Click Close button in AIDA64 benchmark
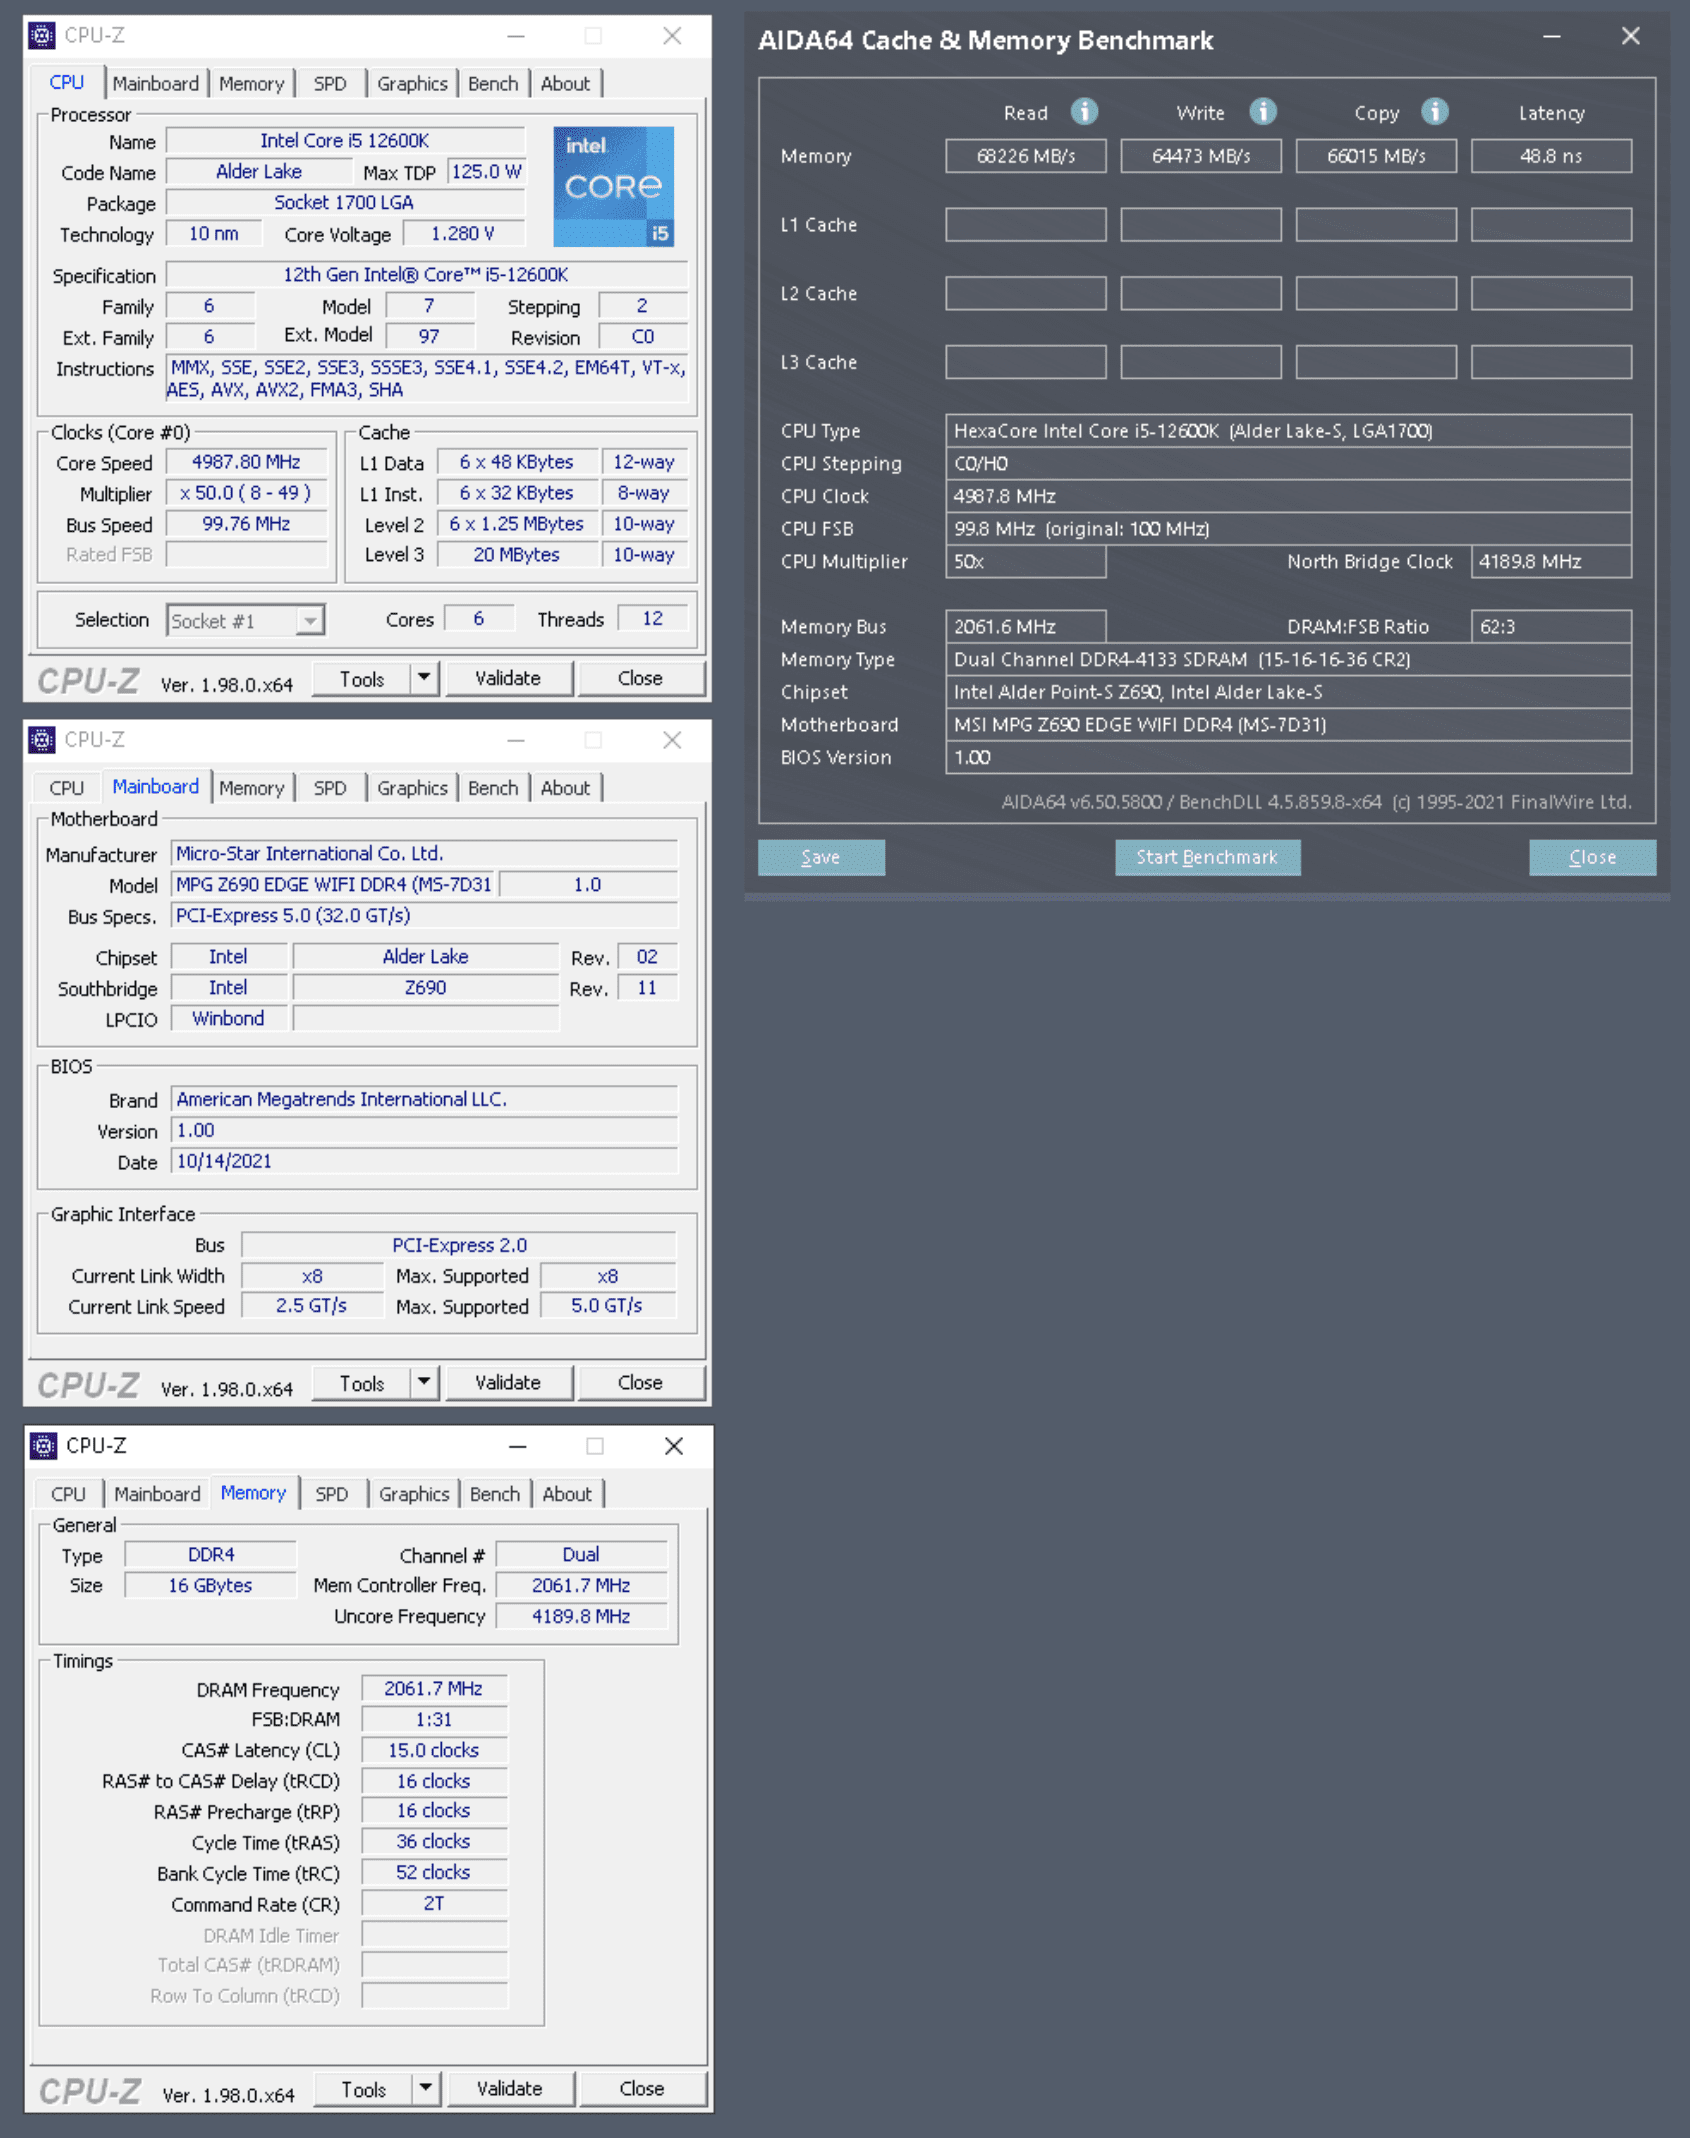 pos(1592,857)
